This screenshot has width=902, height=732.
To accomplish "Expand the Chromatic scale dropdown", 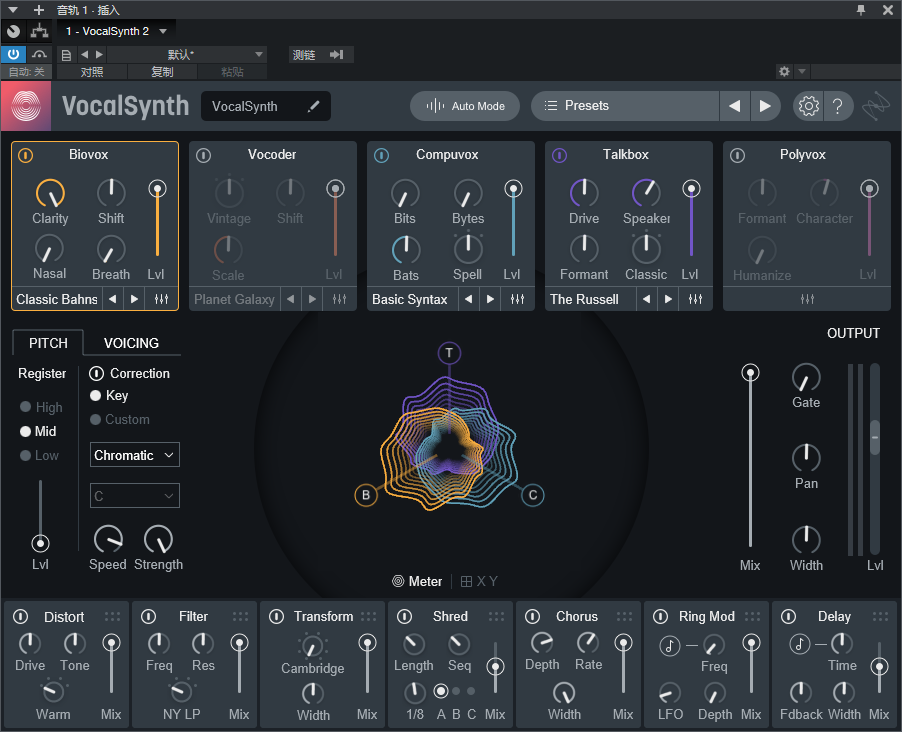I will [x=134, y=455].
